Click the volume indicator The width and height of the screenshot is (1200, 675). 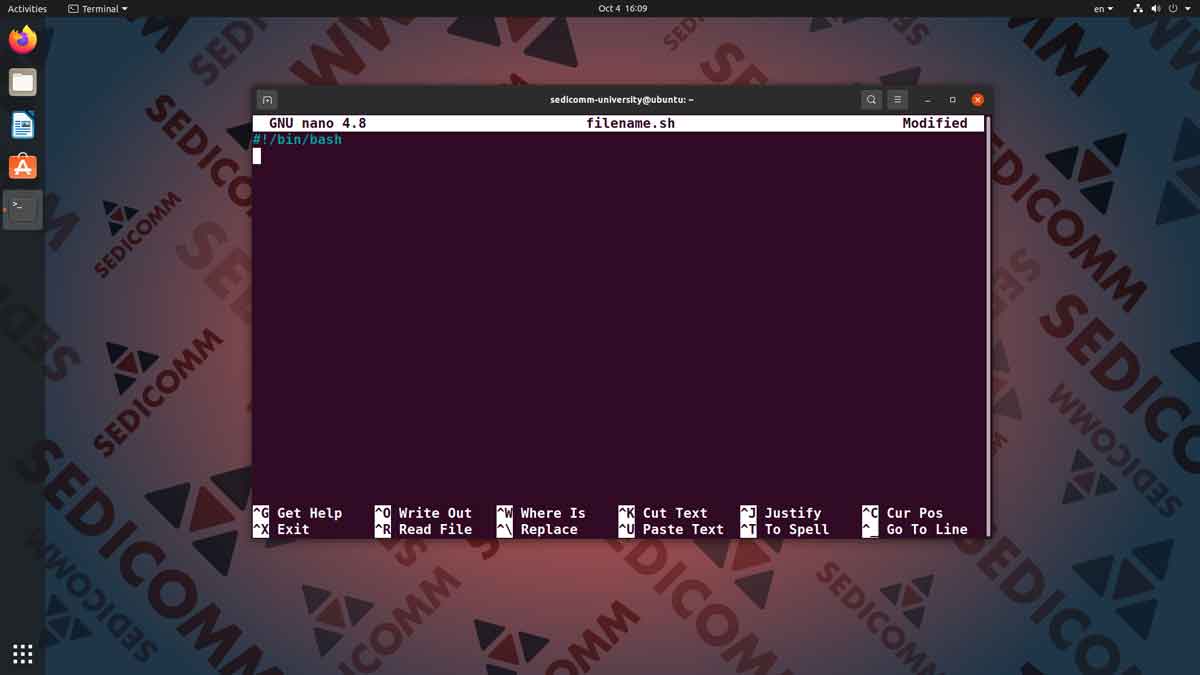coord(1156,8)
